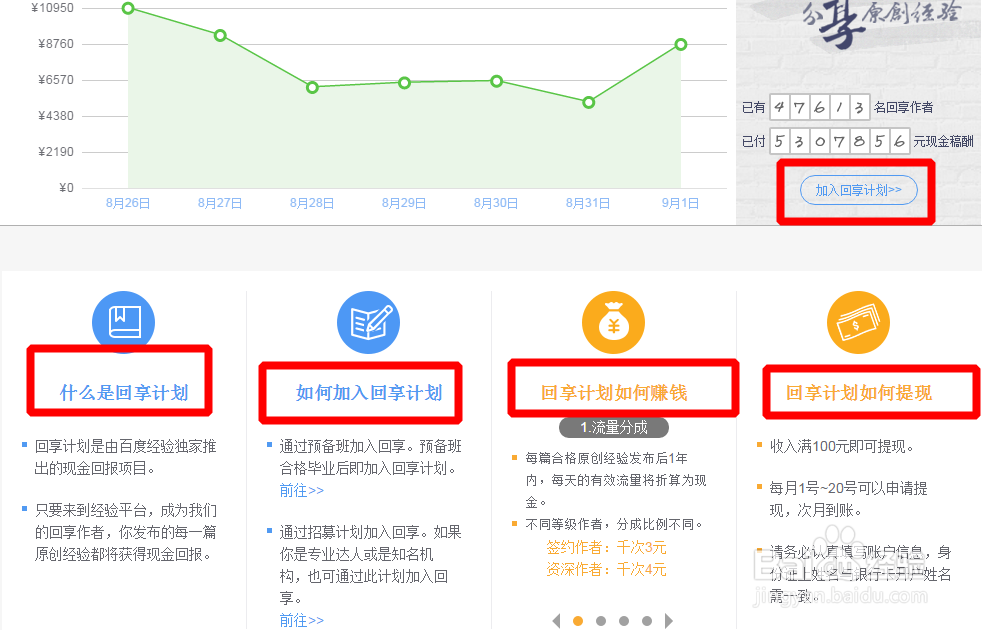The image size is (982, 630).
Task: Click the green data point for 9月1日
Action: [681, 45]
